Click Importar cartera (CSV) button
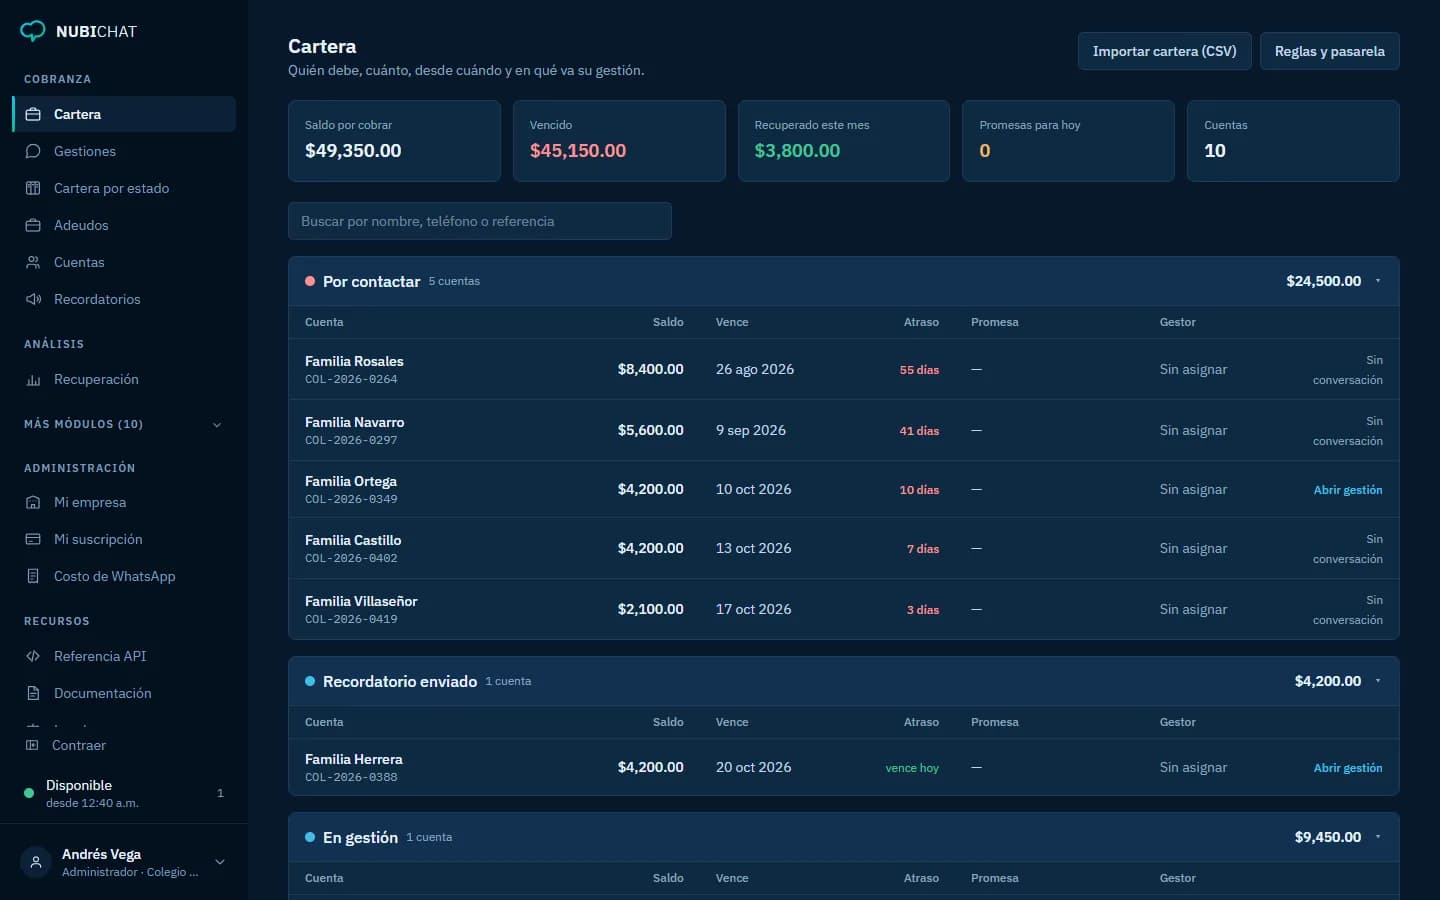The height and width of the screenshot is (900, 1440). click(x=1164, y=51)
